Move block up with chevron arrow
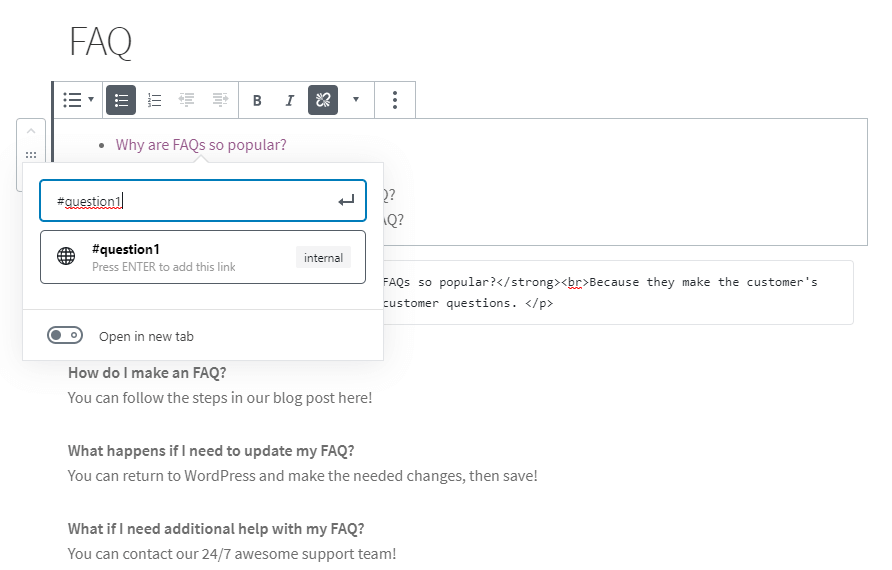The width and height of the screenshot is (892, 570). tap(31, 132)
